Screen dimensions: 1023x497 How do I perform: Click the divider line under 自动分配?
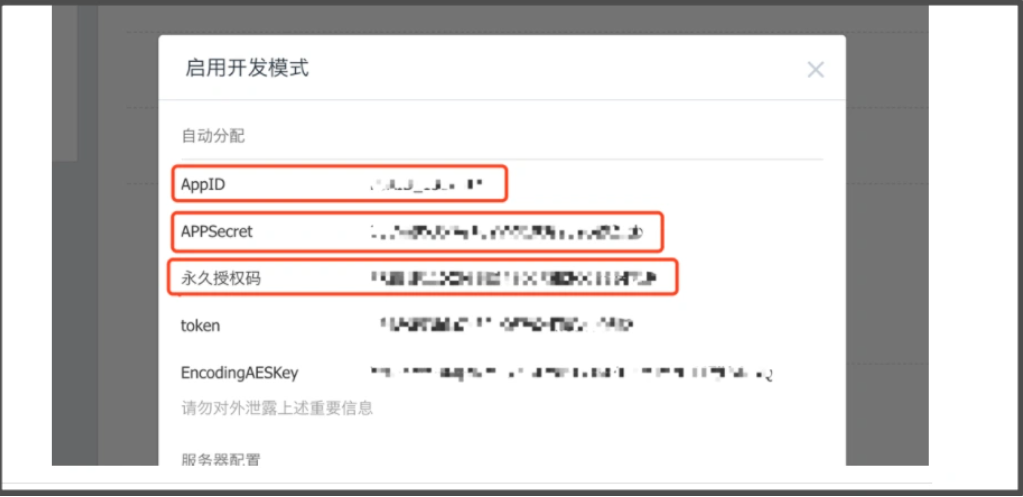click(x=502, y=158)
